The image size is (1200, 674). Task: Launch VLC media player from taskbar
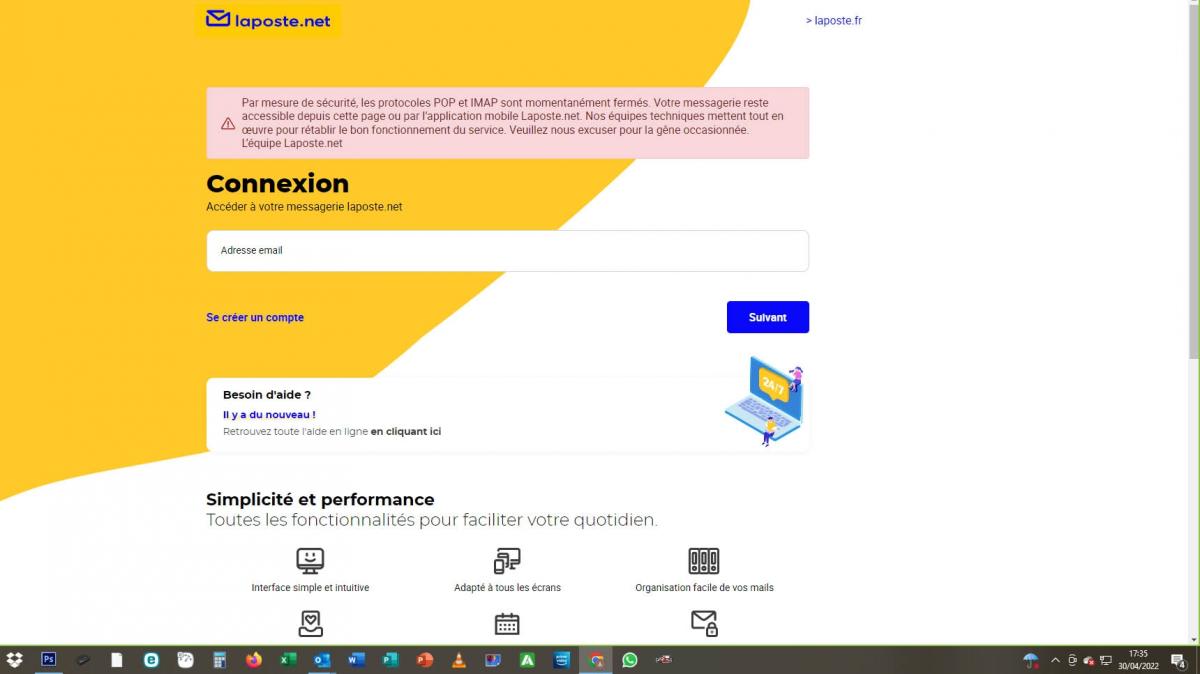458,660
